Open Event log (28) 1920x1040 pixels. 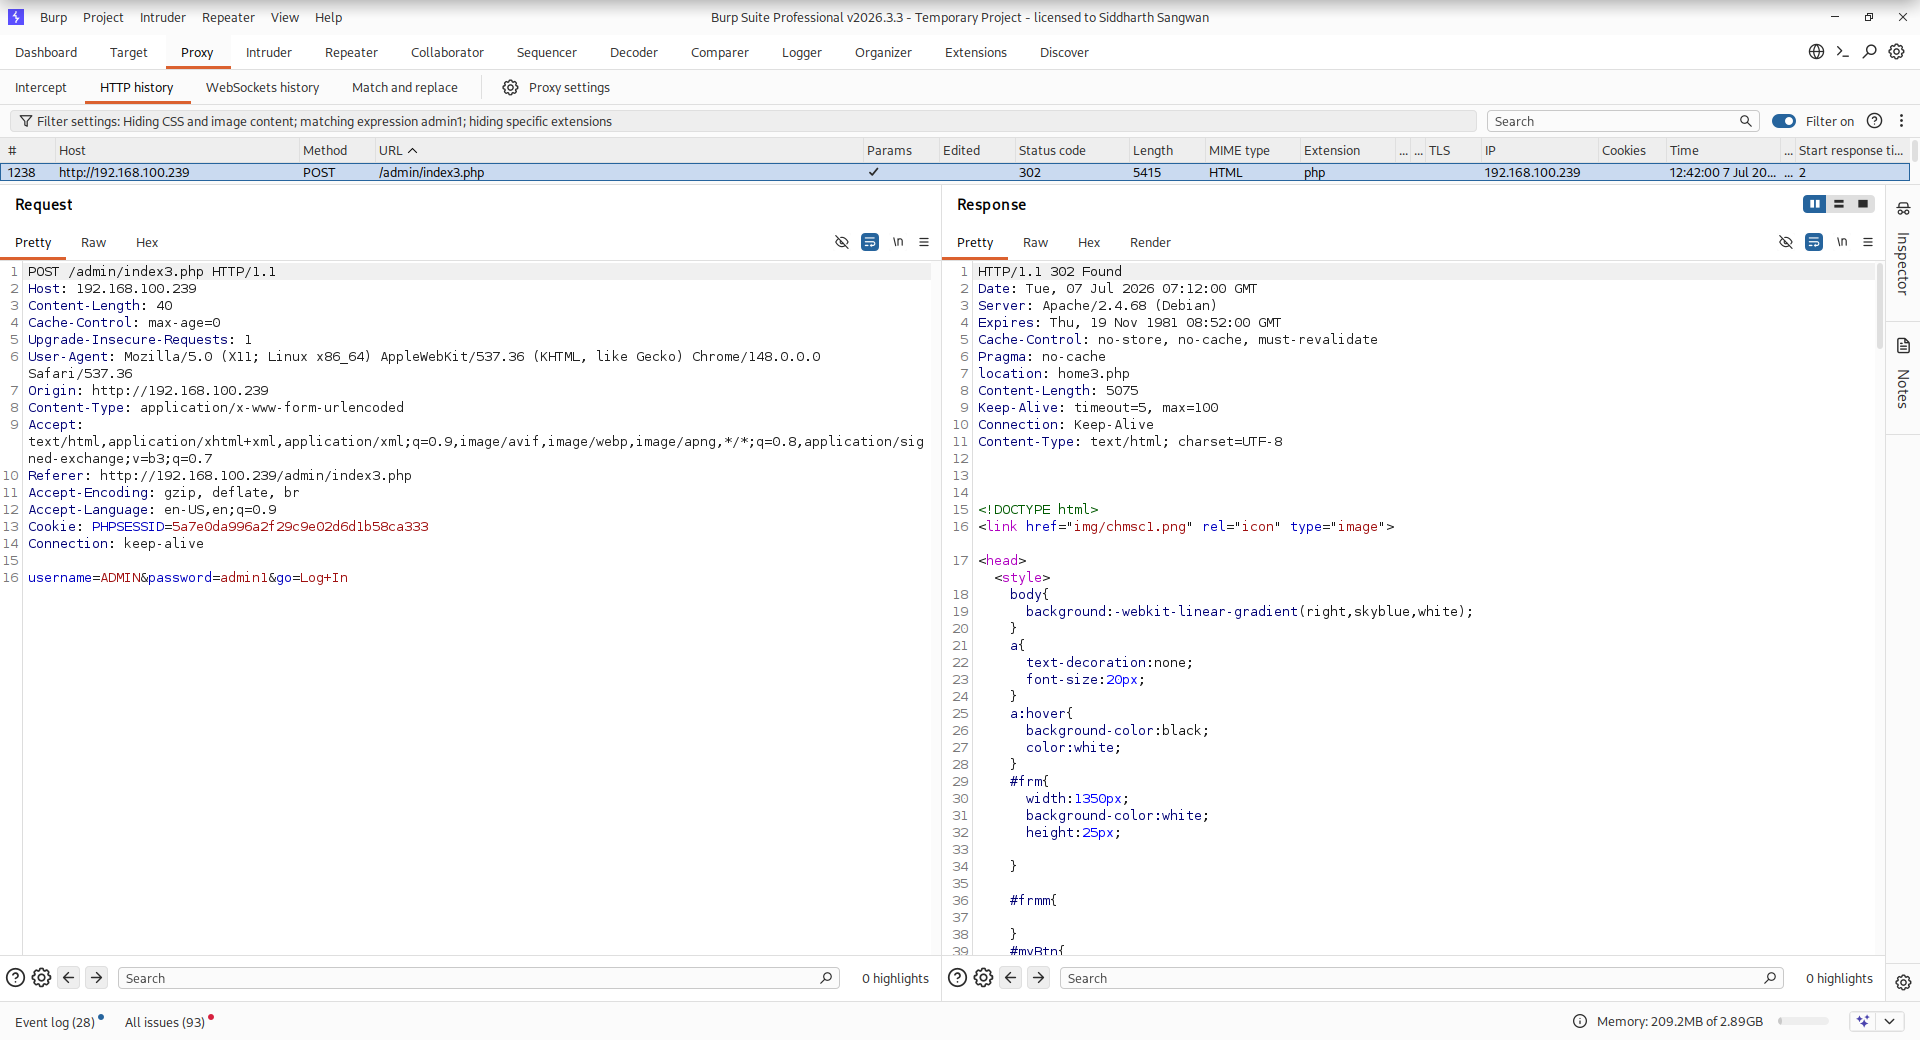coord(55,1022)
